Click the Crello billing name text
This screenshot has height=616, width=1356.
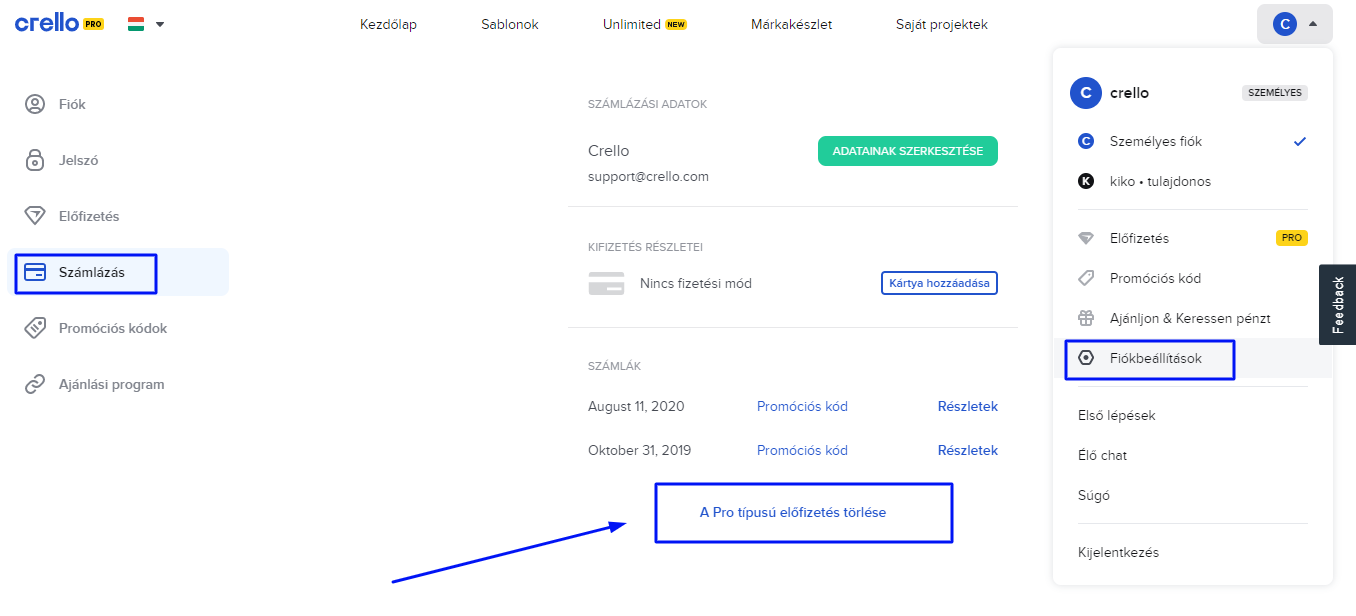[x=609, y=151]
